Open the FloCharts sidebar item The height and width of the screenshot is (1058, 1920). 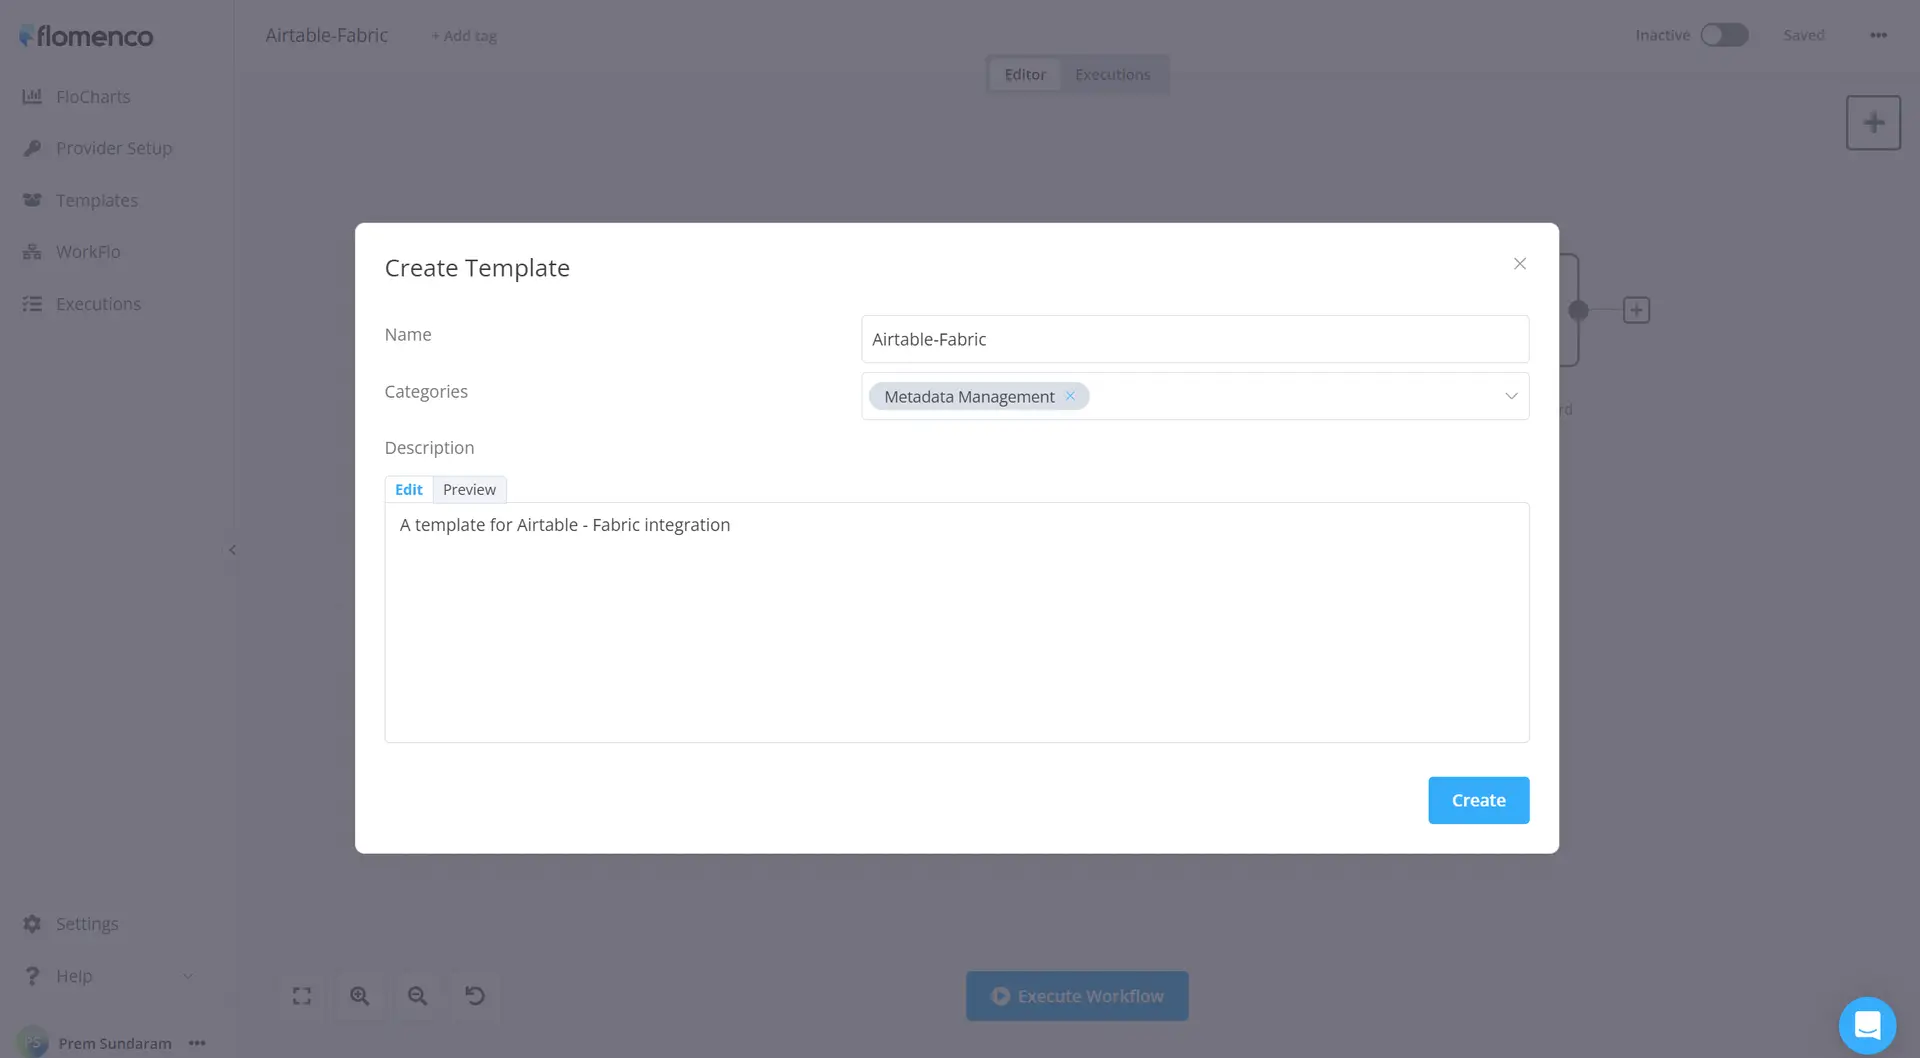[x=77, y=97]
